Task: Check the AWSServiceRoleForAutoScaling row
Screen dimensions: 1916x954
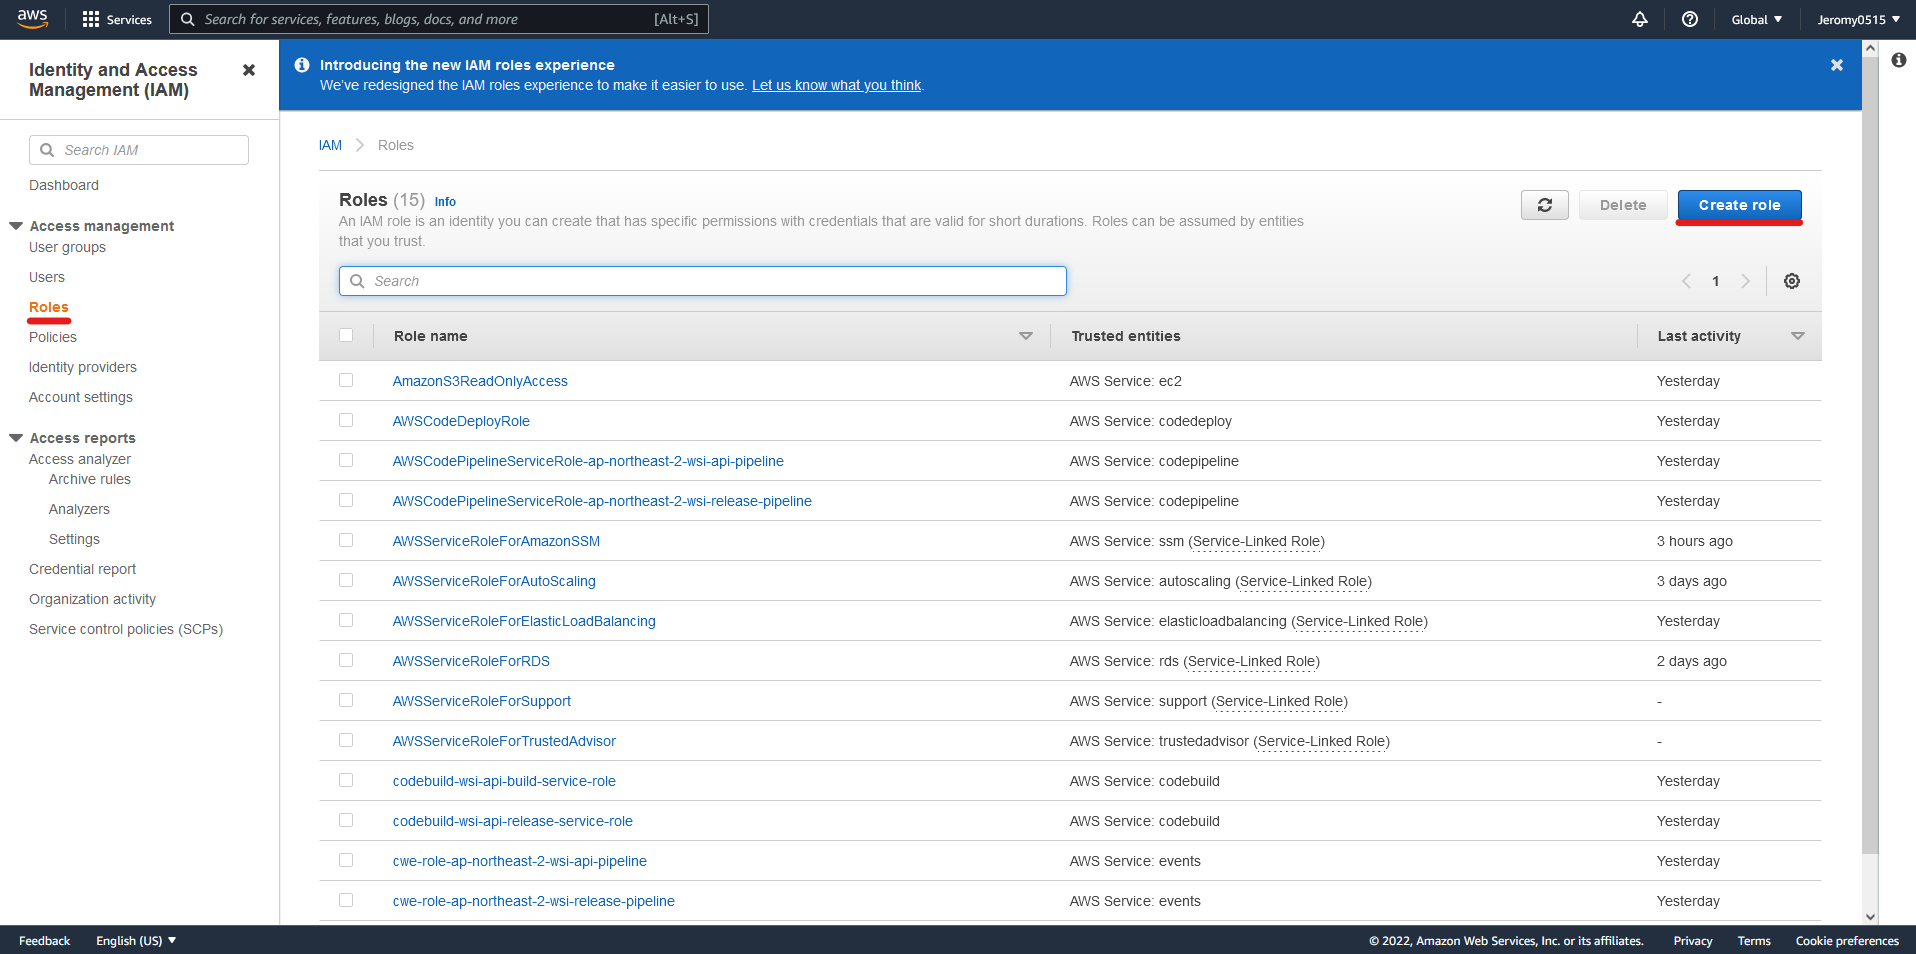Action: click(x=346, y=580)
